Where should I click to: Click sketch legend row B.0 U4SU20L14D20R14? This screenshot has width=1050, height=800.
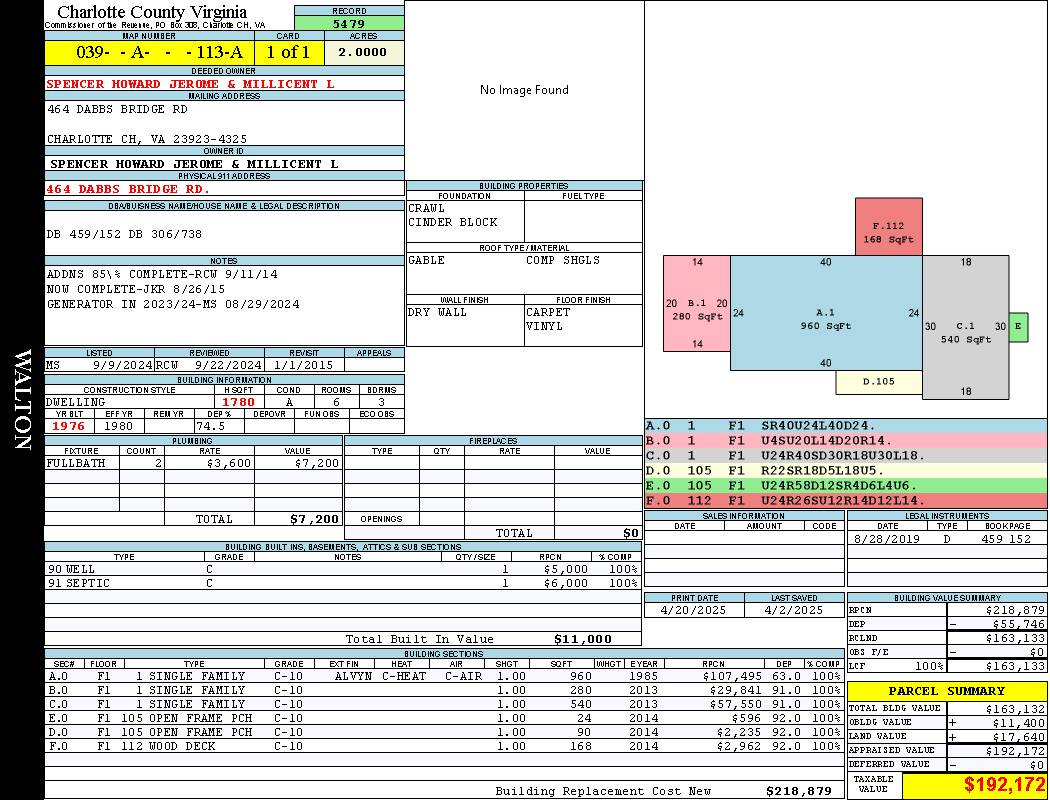coord(846,441)
